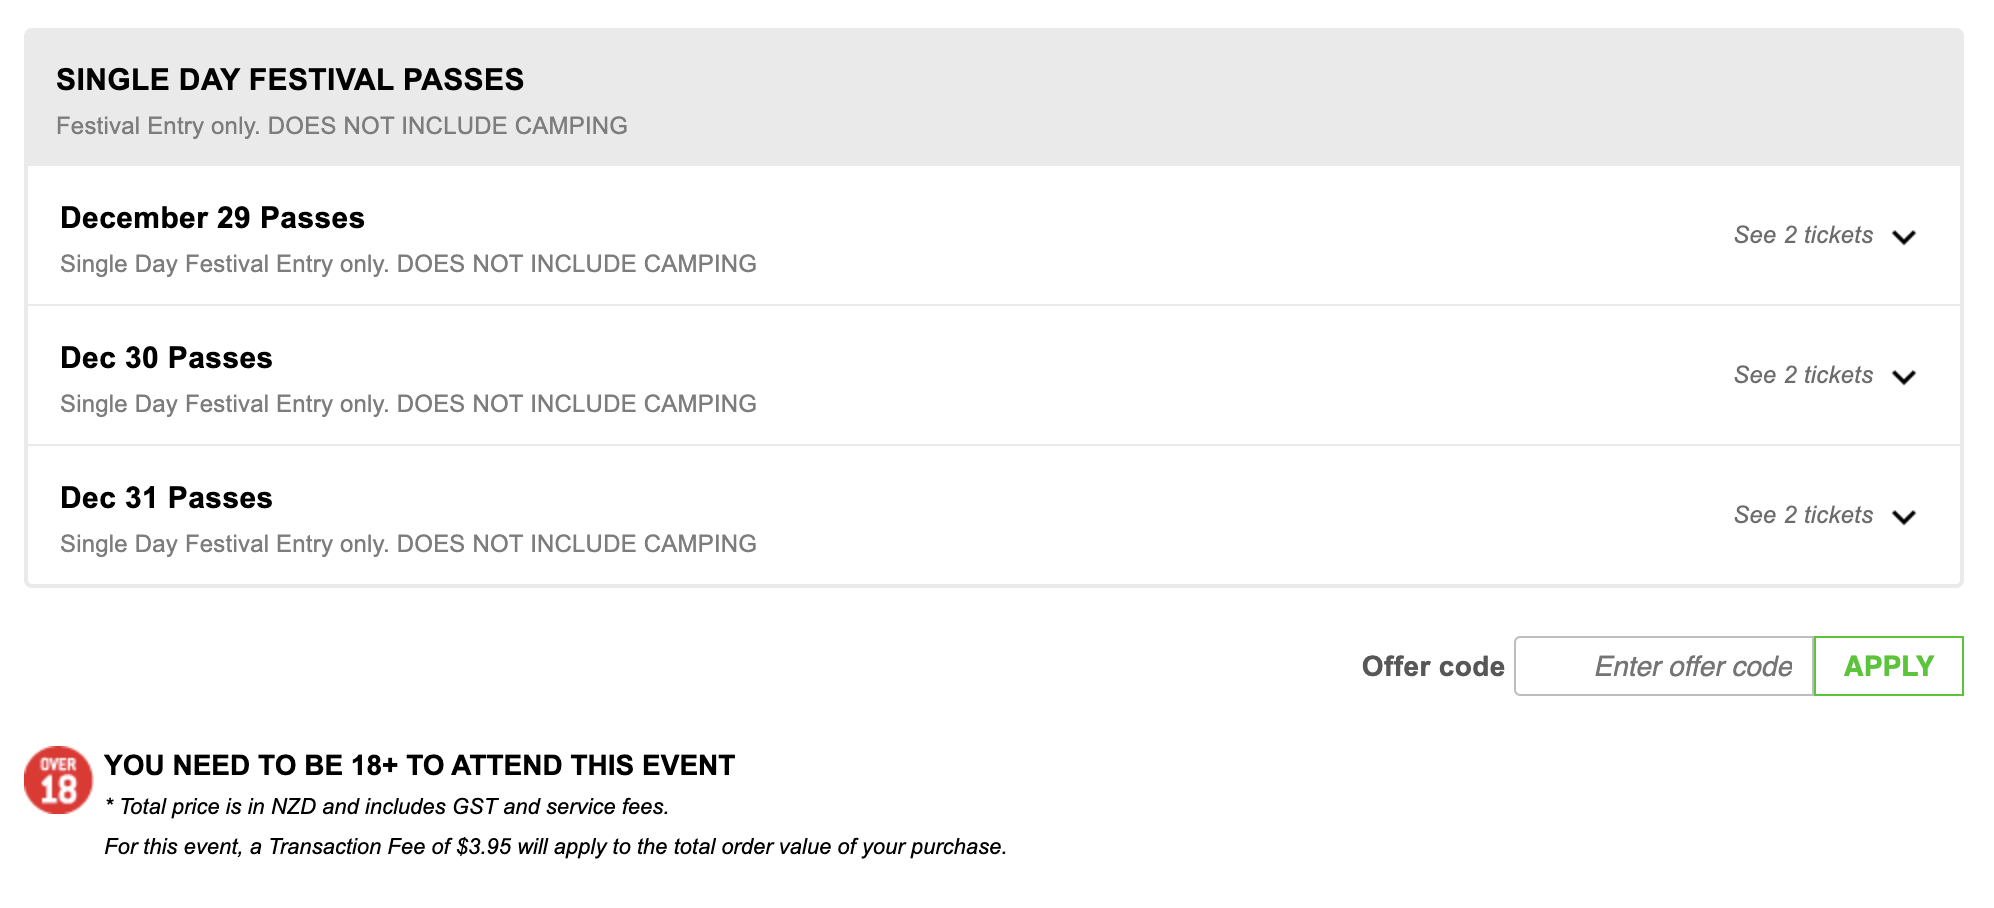The image size is (1994, 908).
Task: Click description text under December 29 Passes
Action: [x=408, y=264]
